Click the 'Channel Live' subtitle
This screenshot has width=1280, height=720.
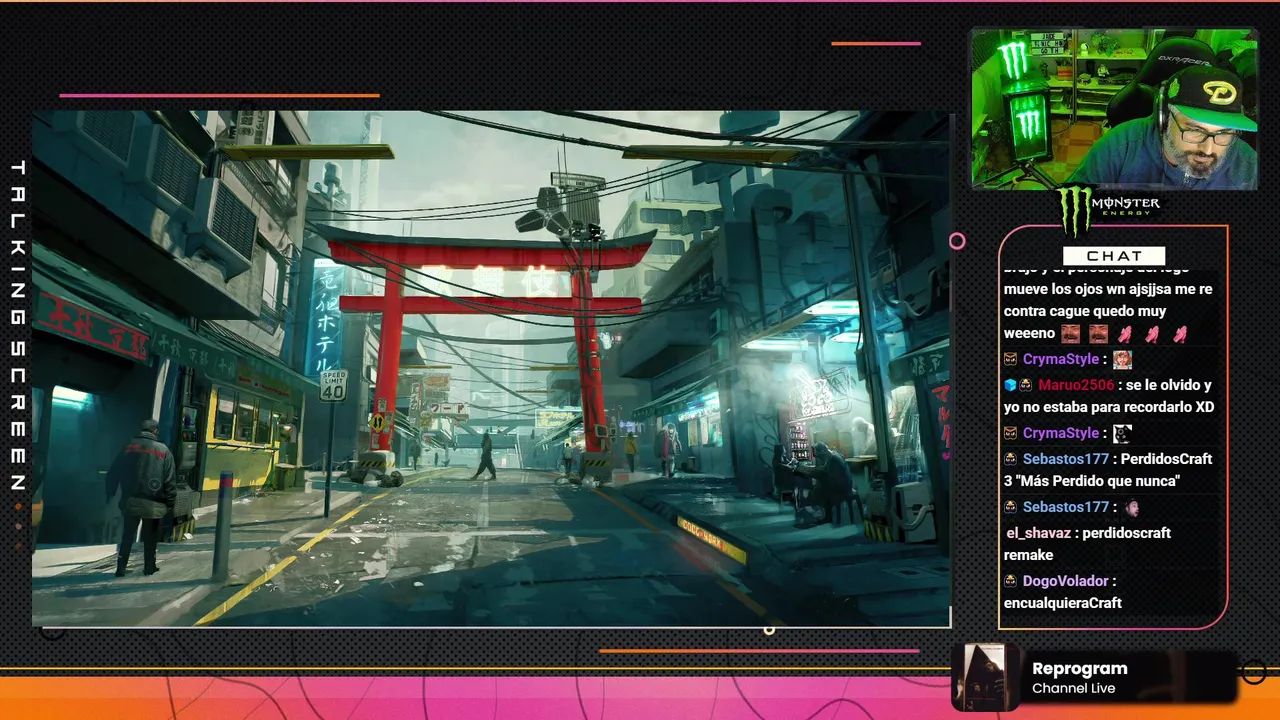click(x=1073, y=689)
